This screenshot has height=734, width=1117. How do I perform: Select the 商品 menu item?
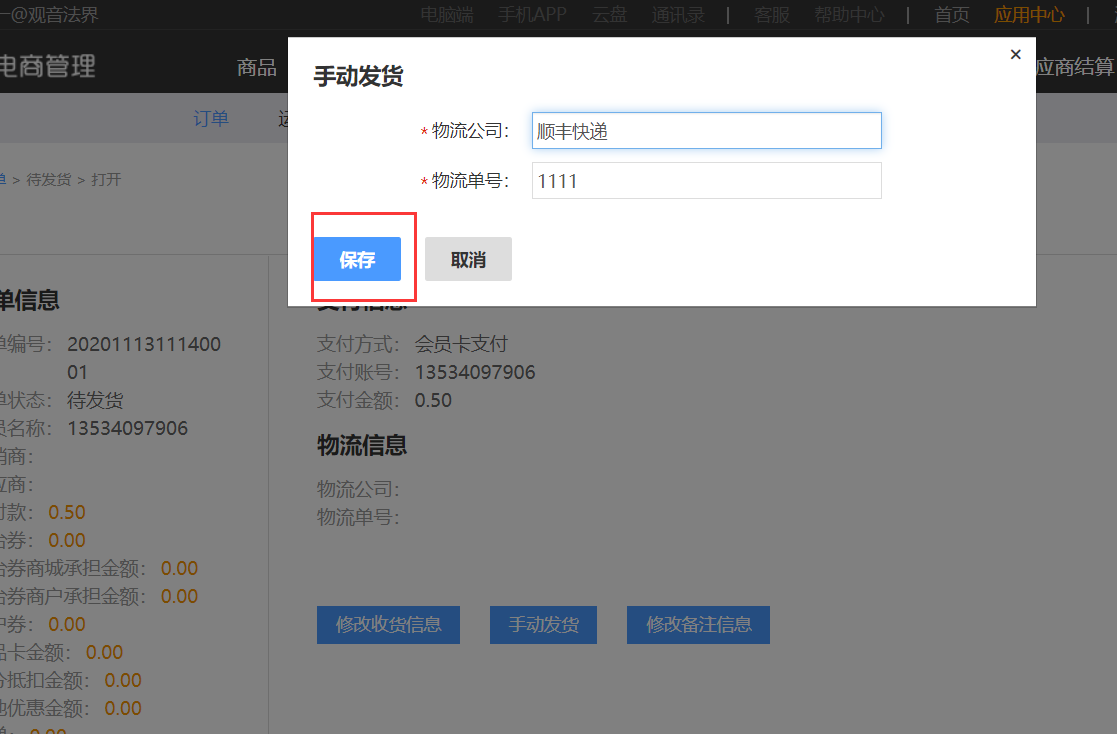pos(256,67)
